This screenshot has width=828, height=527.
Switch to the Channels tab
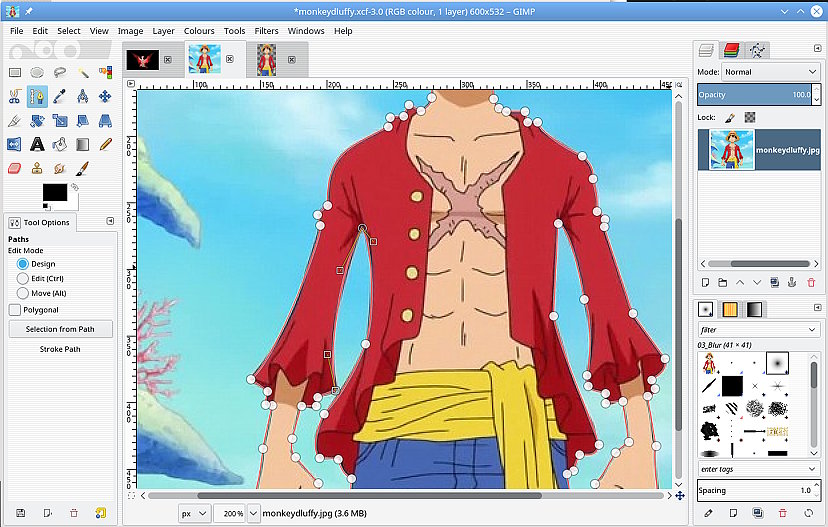[731, 50]
